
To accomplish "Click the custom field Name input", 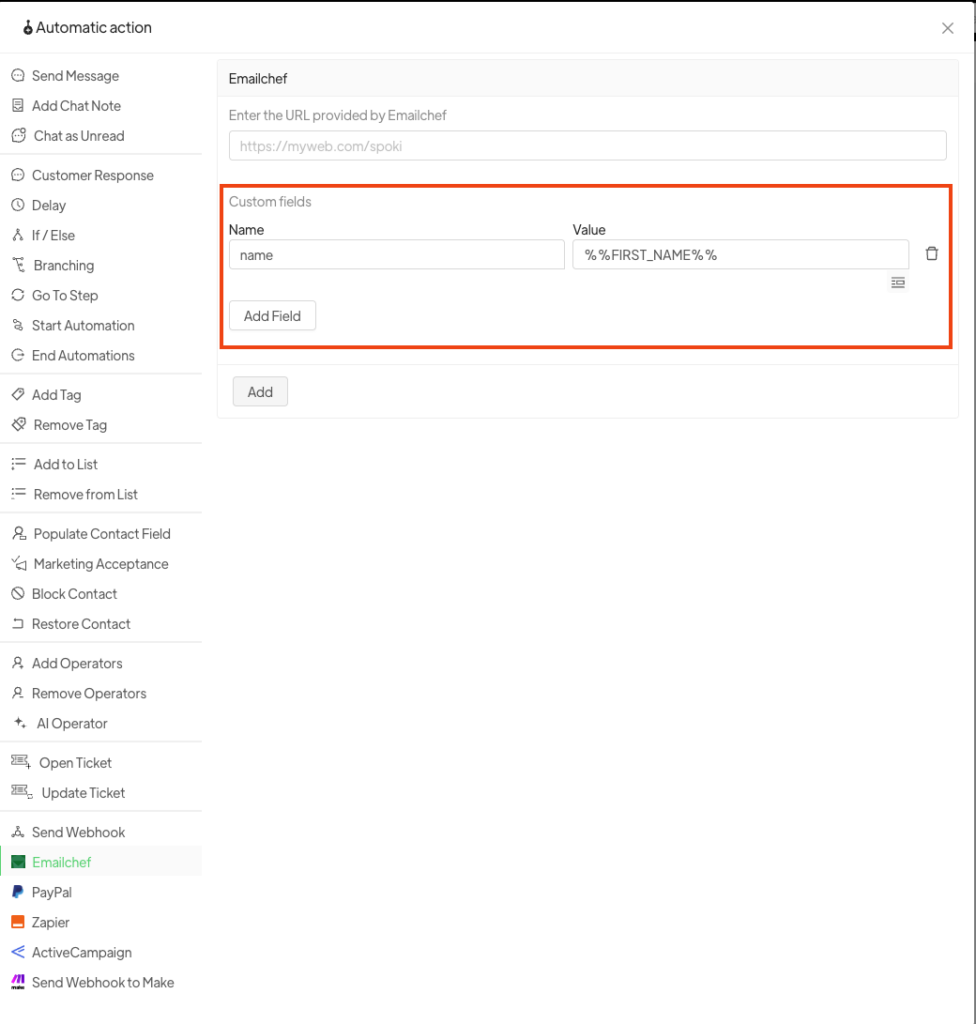I will (396, 255).
